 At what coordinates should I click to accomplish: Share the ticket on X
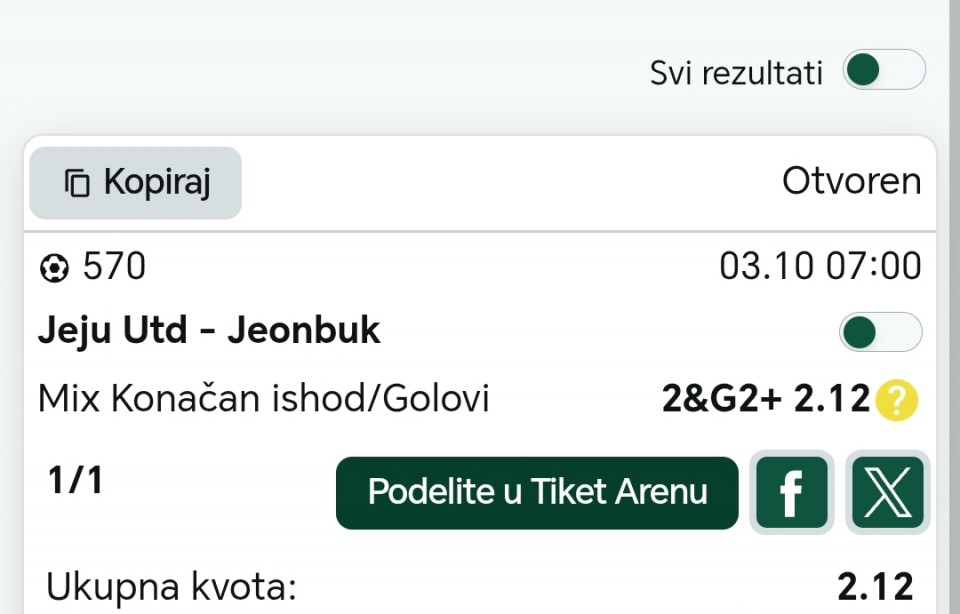tap(887, 492)
